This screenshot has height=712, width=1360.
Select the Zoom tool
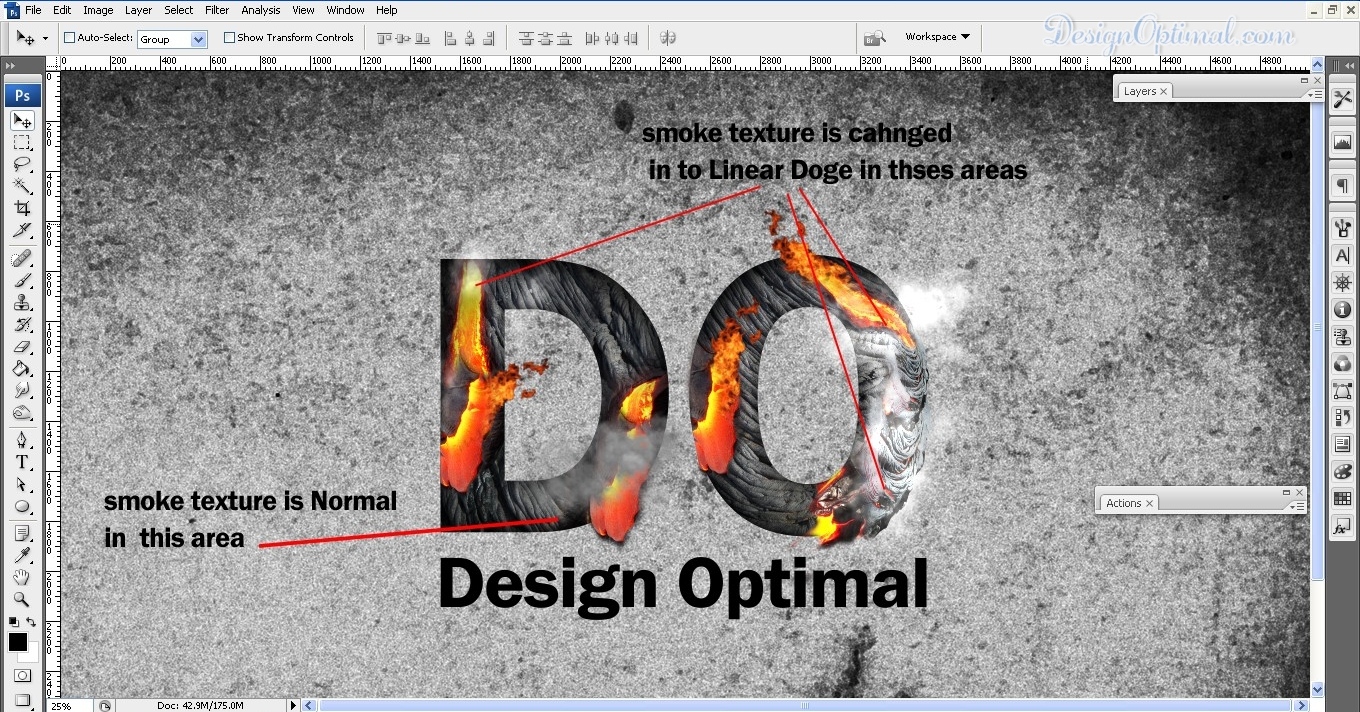point(22,600)
